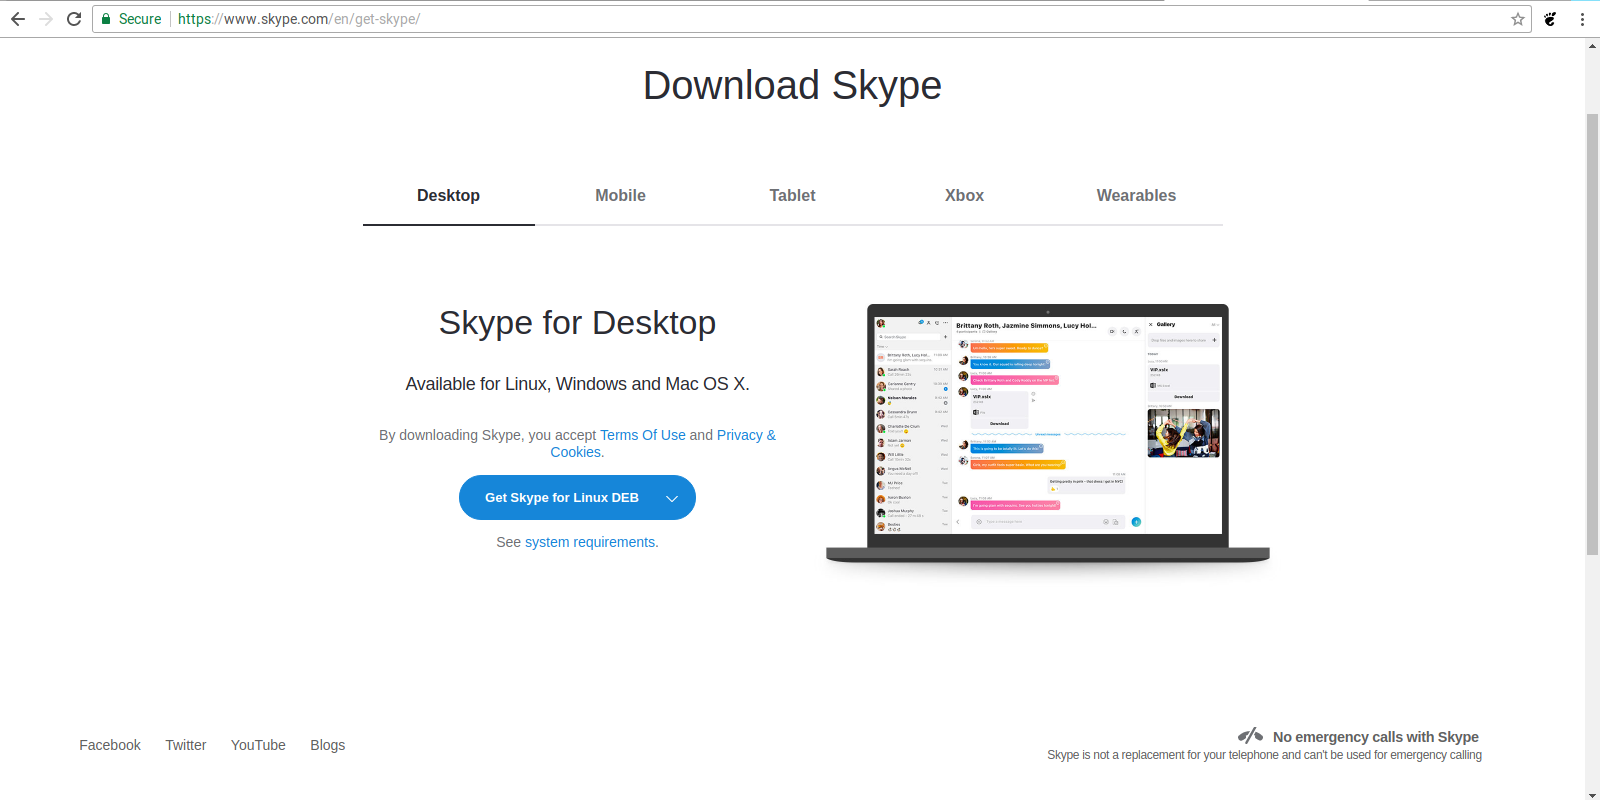Open the Facebook footer link
1600x800 pixels.
[110, 745]
